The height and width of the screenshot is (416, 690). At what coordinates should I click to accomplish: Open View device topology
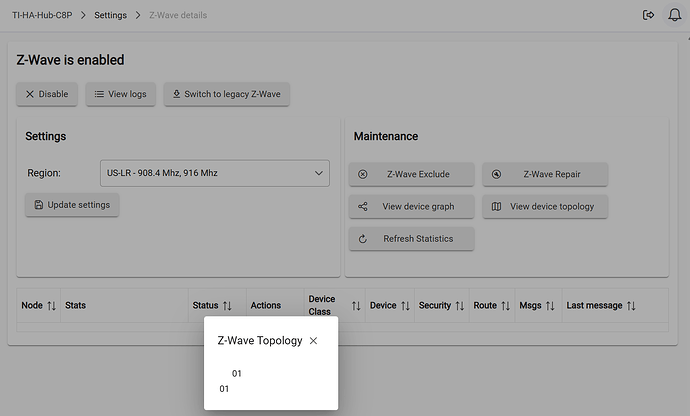545,206
